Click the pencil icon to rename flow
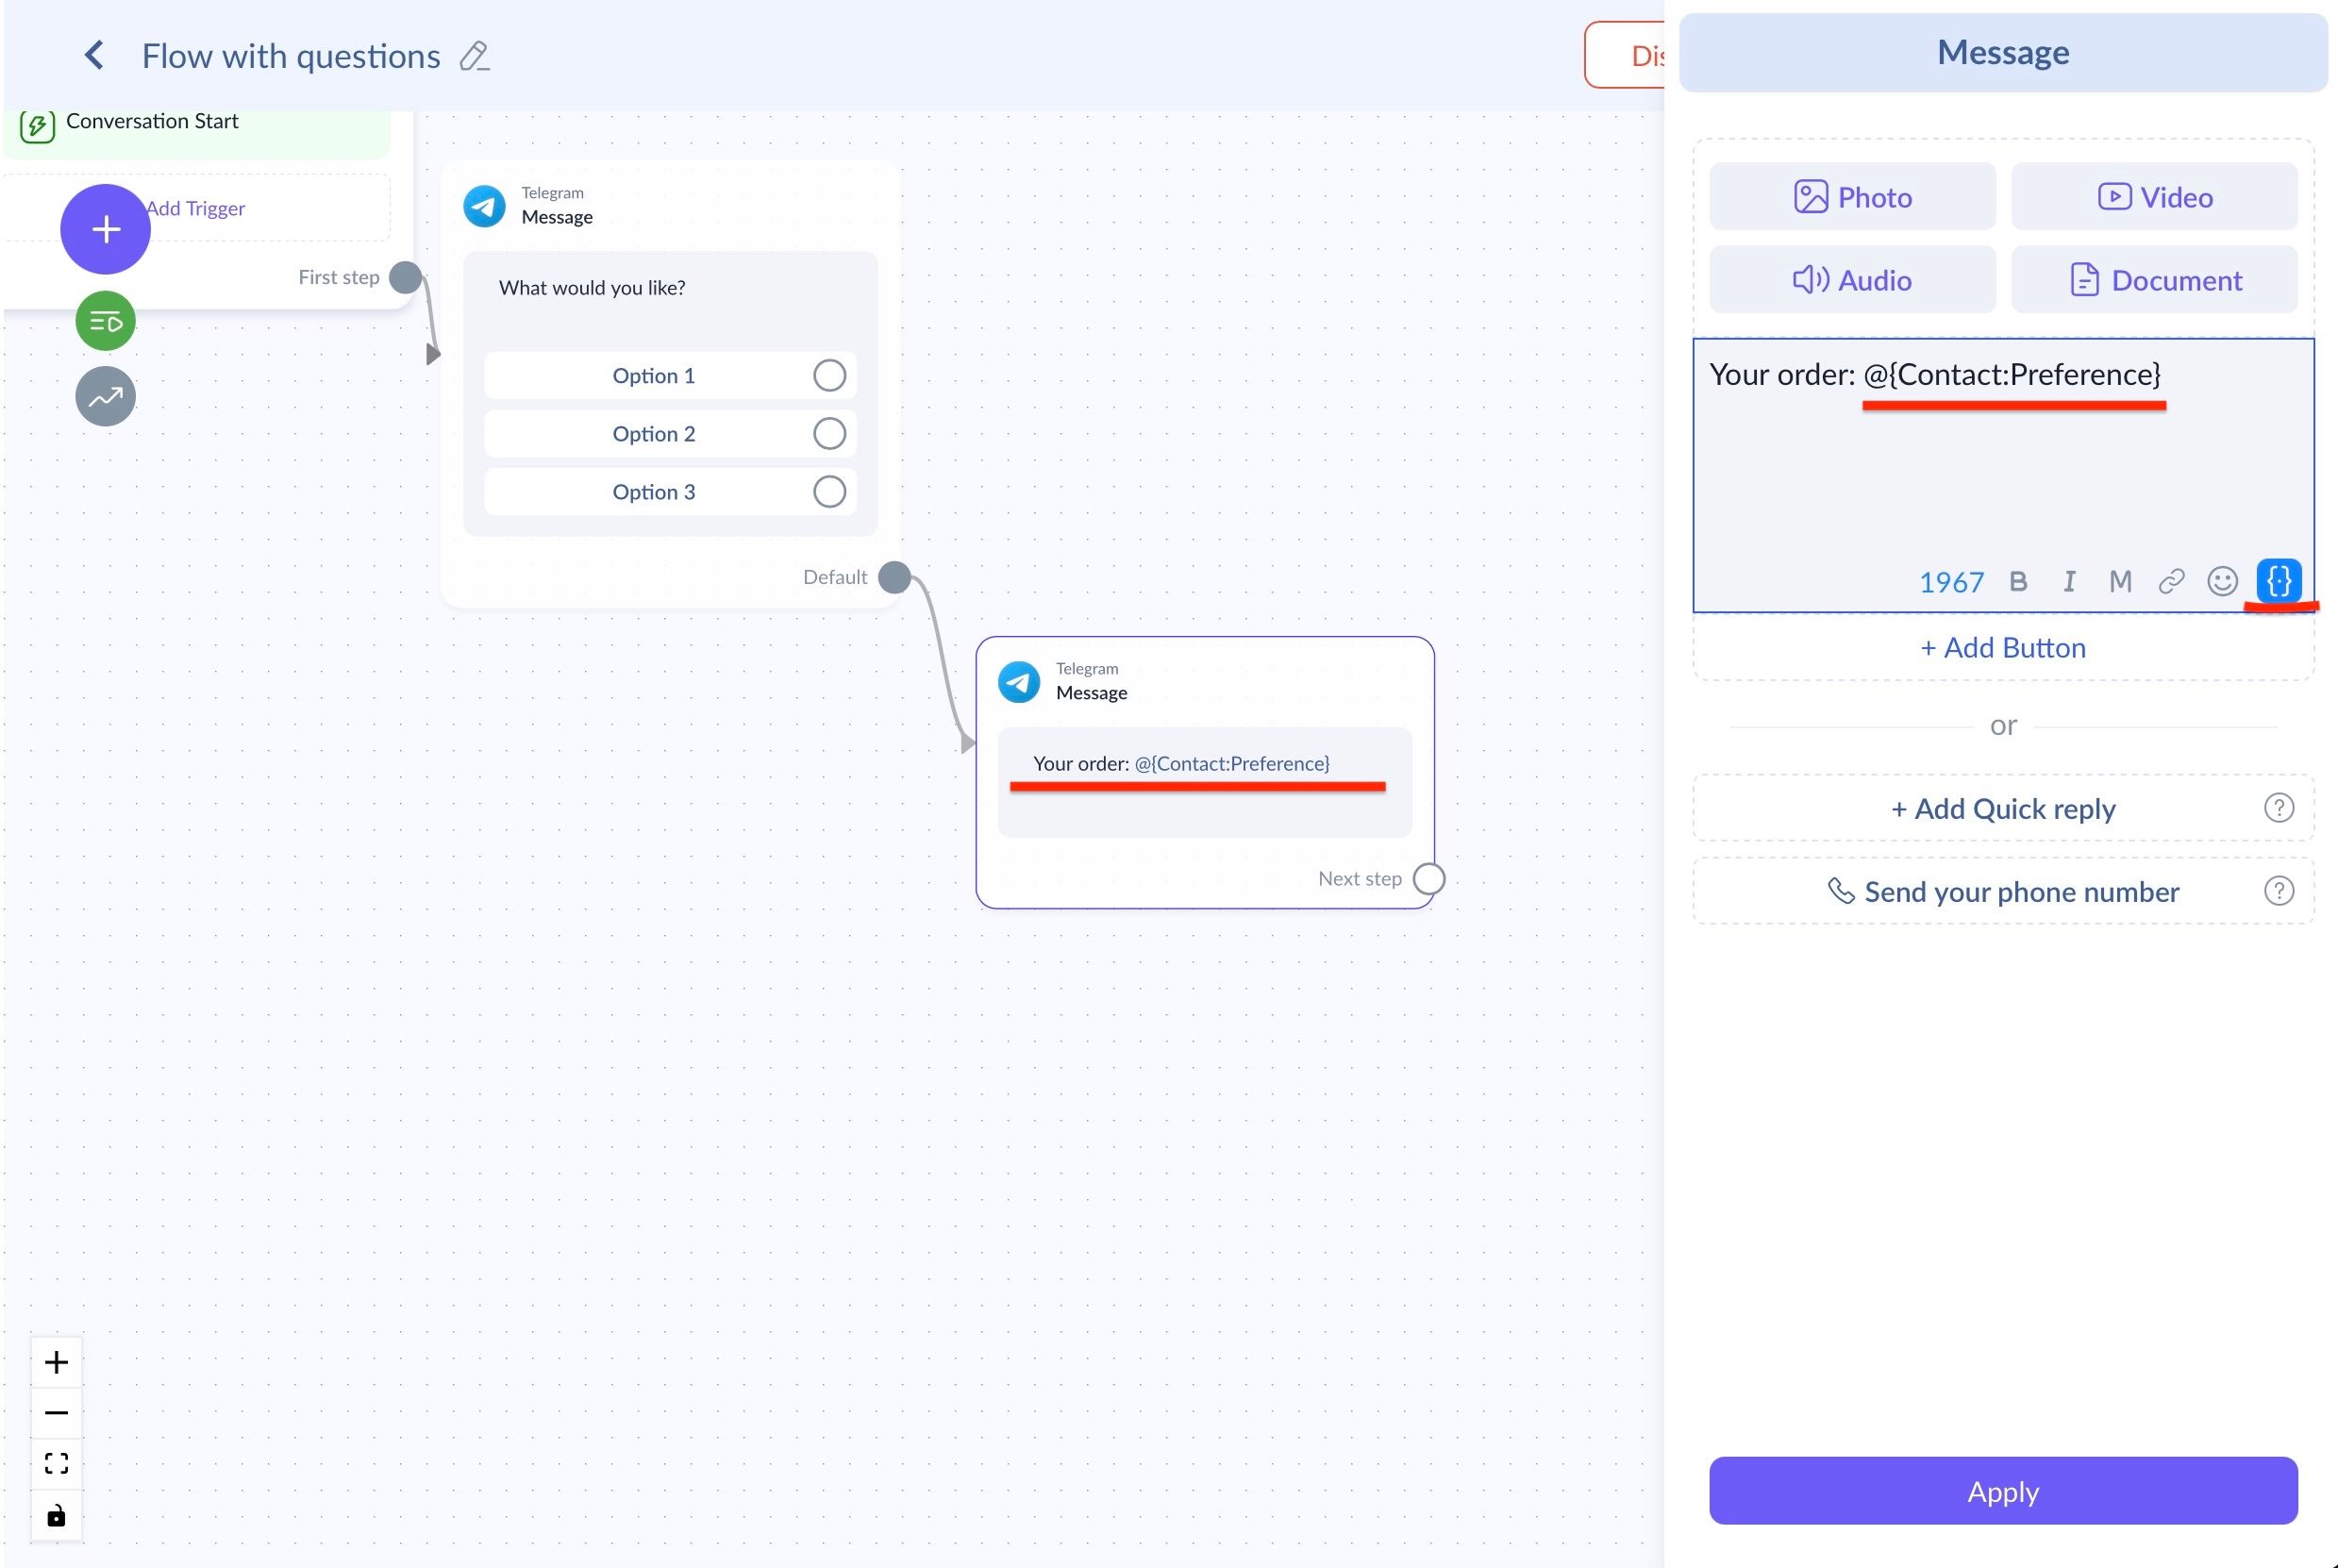The height and width of the screenshot is (1568, 2338). [x=474, y=56]
